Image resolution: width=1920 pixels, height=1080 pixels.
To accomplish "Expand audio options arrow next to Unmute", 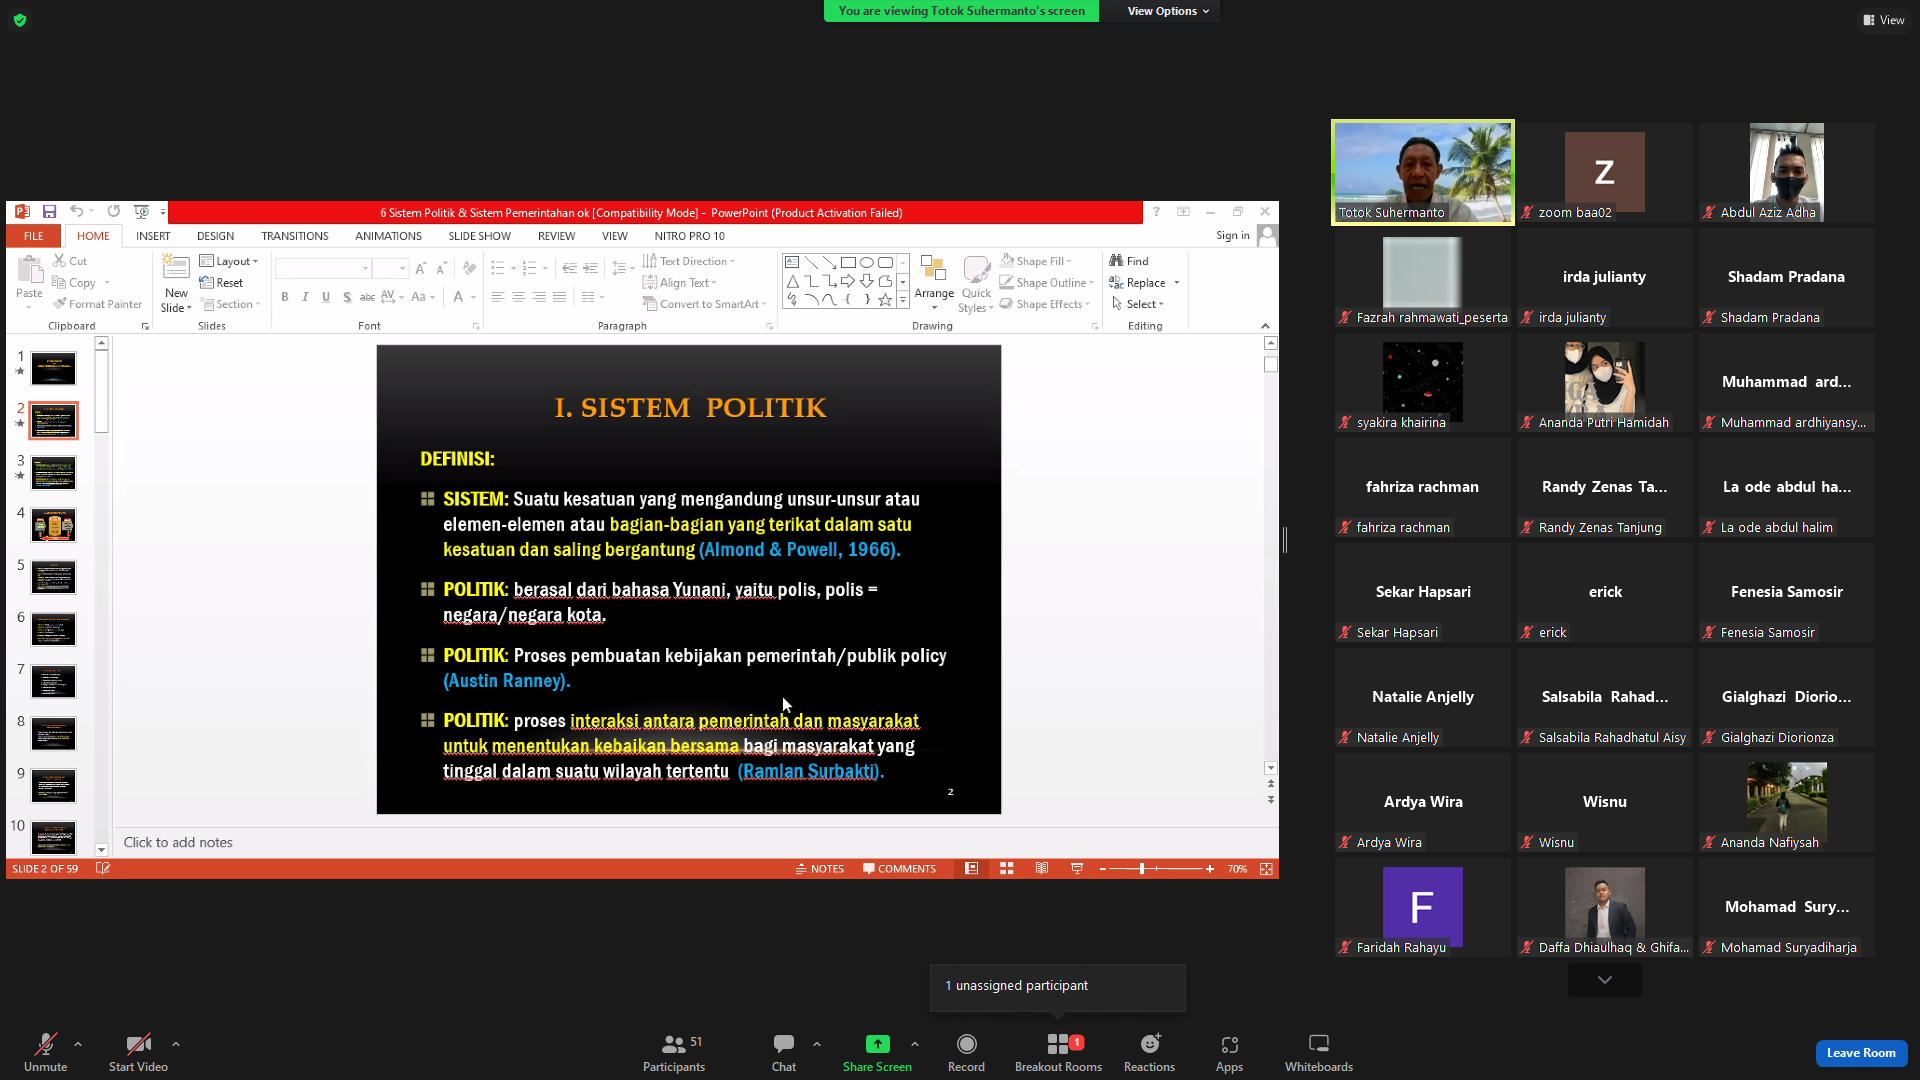I will pos(78,1044).
